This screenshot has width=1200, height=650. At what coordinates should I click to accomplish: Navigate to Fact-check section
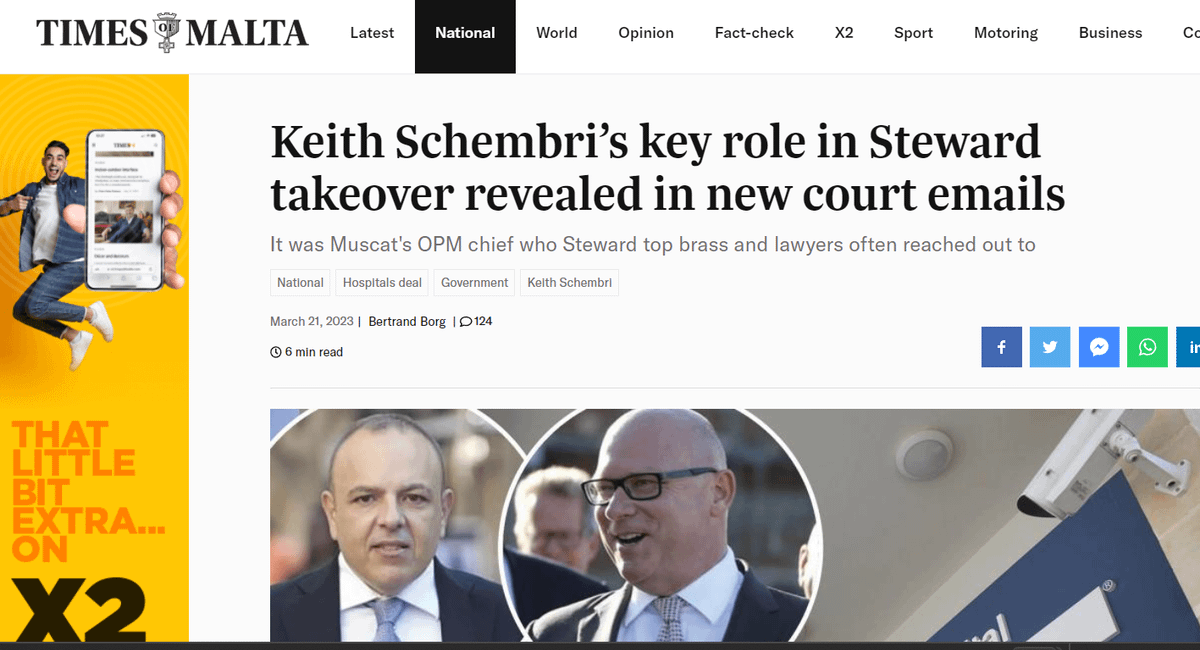pos(754,33)
